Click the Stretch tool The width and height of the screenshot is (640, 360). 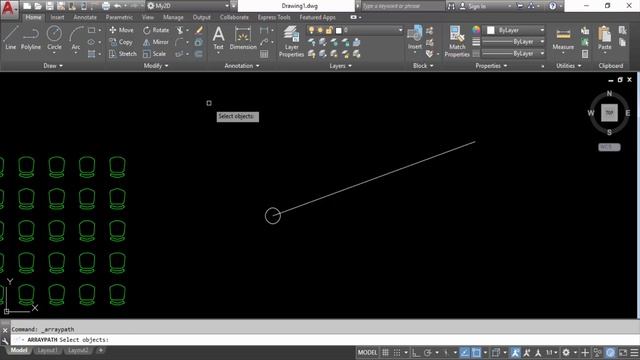[x=123, y=53]
